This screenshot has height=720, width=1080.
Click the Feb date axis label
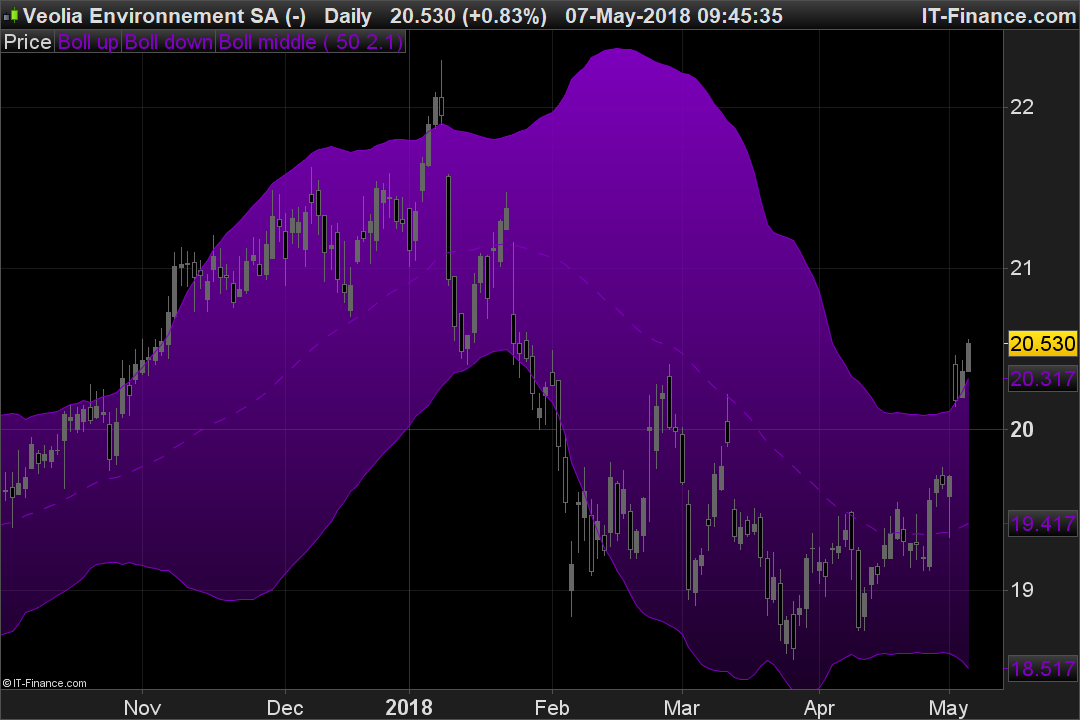pyautogui.click(x=552, y=708)
